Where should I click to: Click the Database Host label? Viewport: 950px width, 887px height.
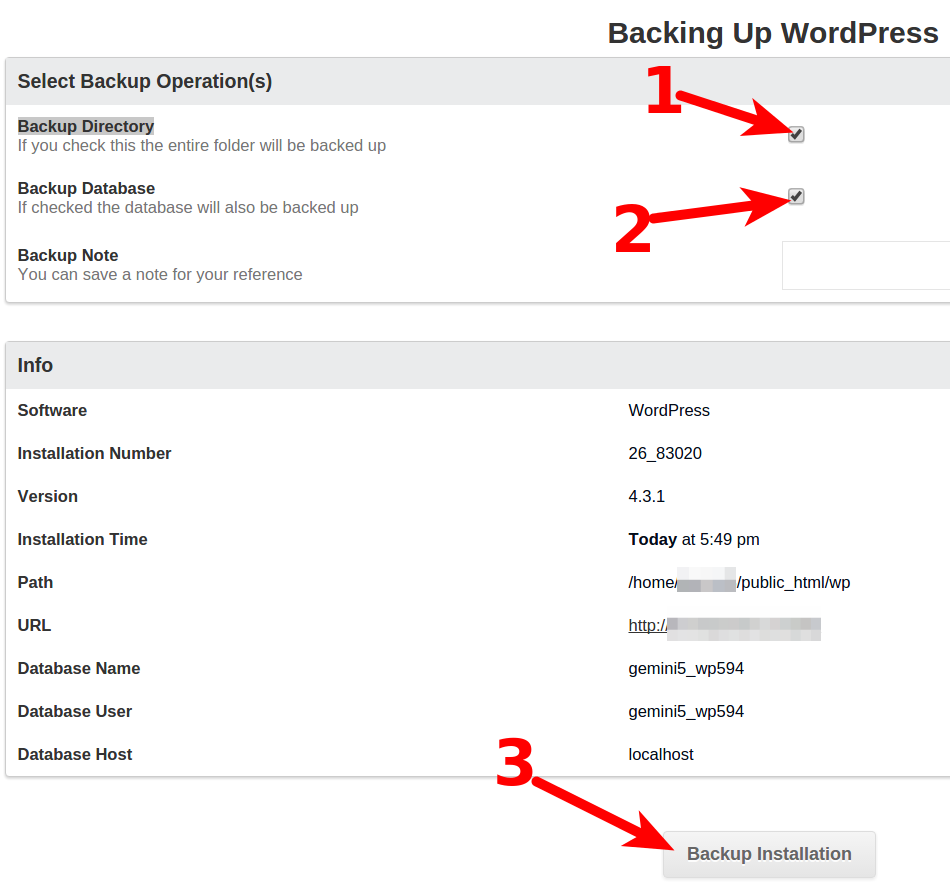(75, 754)
